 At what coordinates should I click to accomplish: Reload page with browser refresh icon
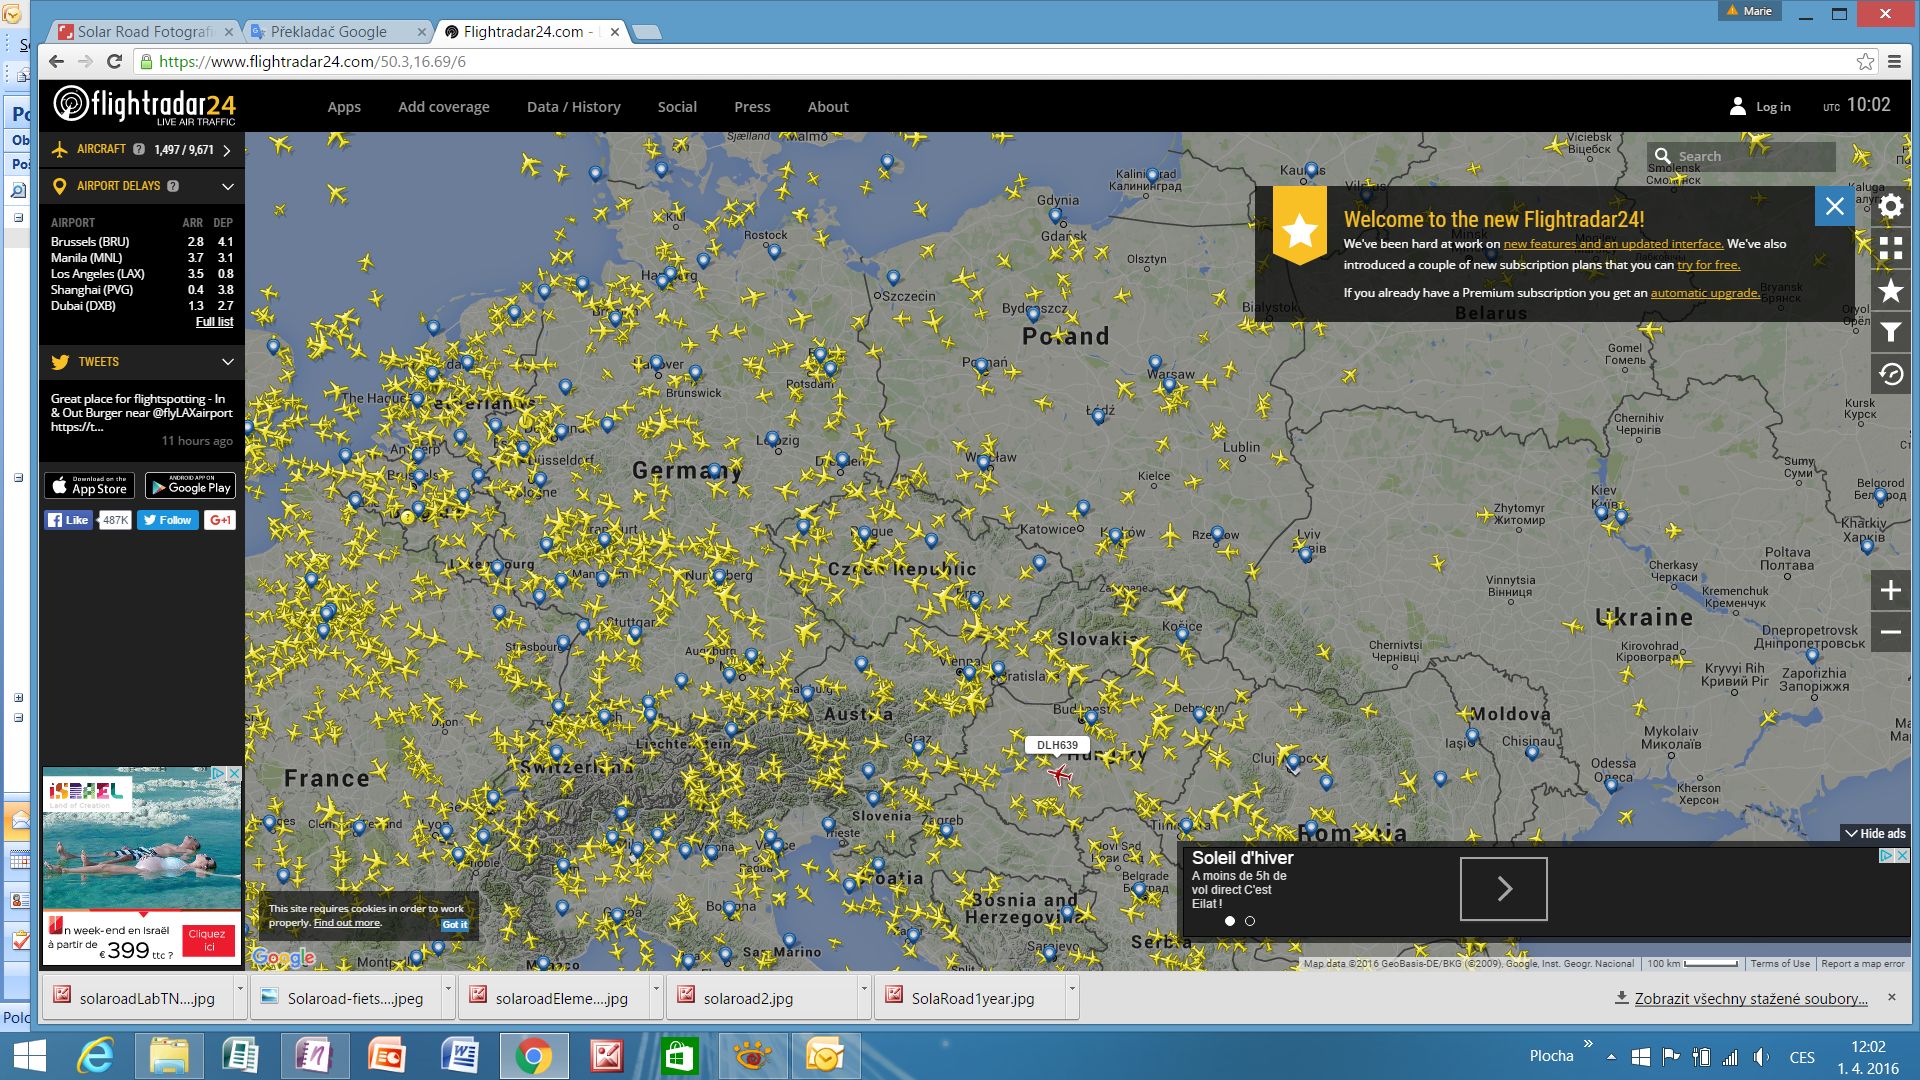tap(114, 61)
